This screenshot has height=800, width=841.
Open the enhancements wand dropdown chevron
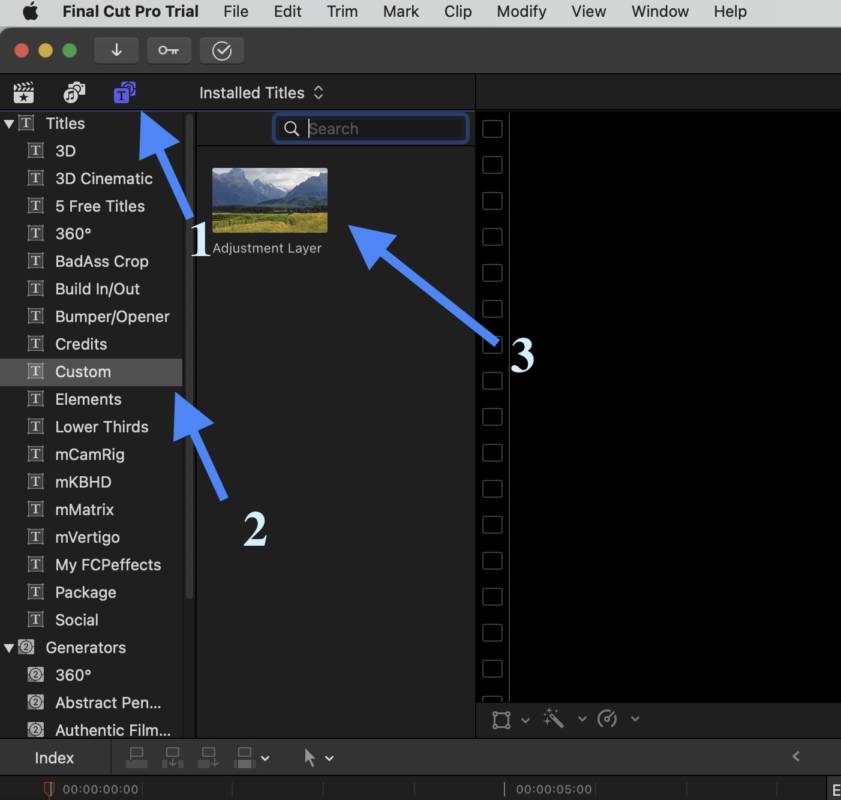pyautogui.click(x=582, y=719)
